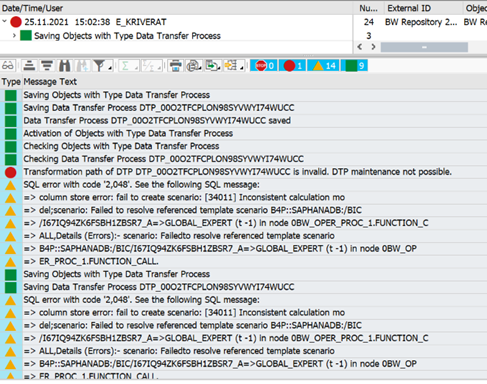This screenshot has width=487, height=384.
Task: Click the External ID column header
Action: pos(409,8)
